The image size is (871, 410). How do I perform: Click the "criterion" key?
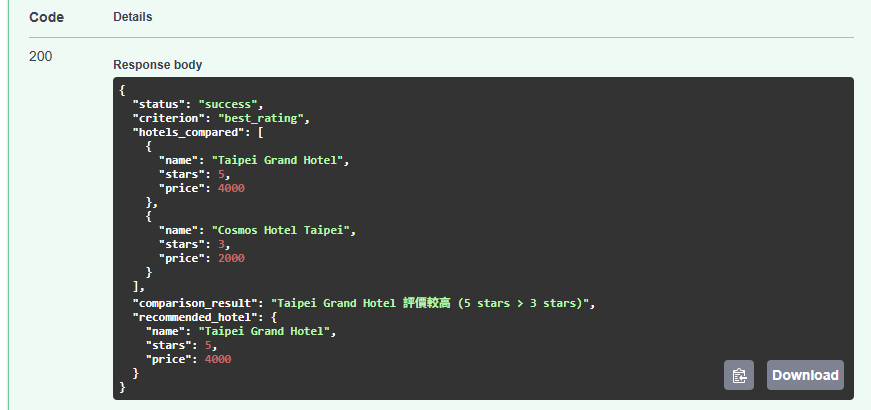[x=172, y=118]
